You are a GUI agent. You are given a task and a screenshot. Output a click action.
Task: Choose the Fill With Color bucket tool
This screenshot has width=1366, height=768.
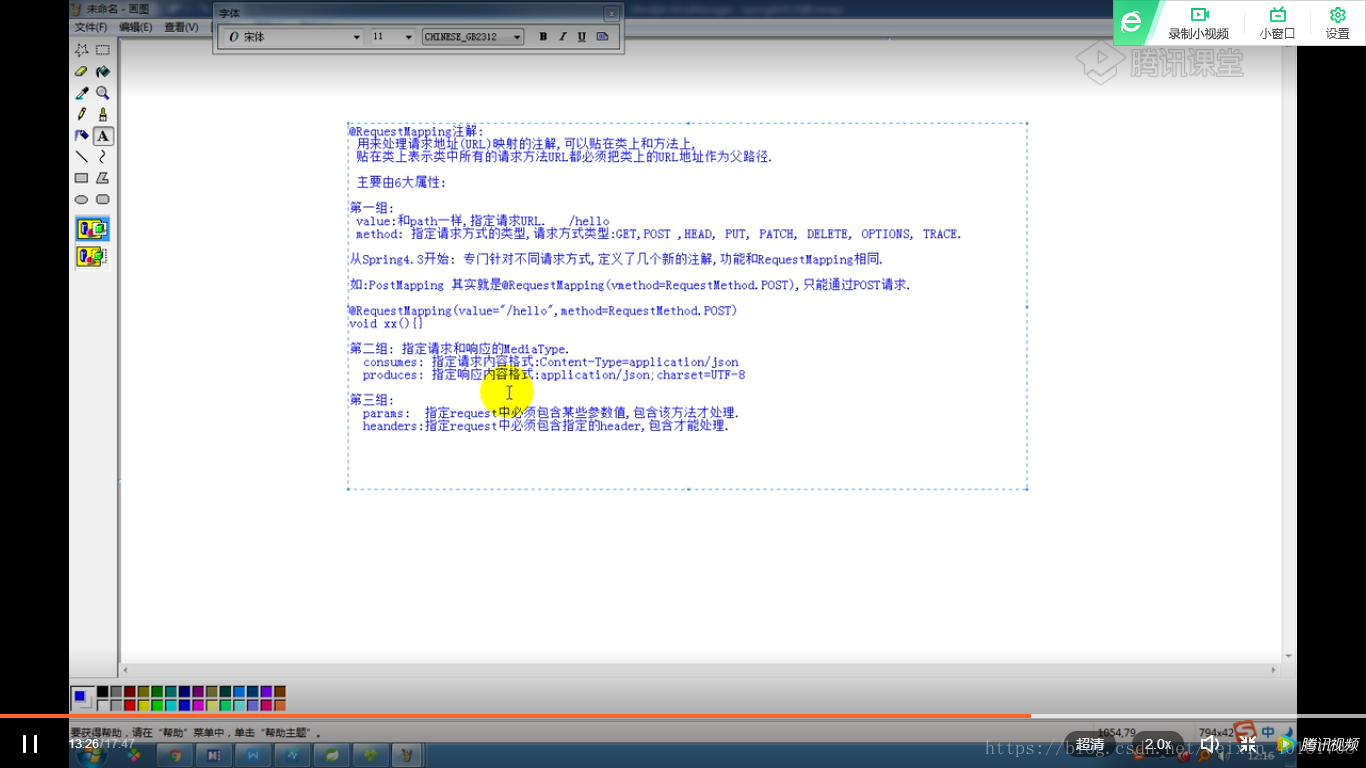(103, 72)
